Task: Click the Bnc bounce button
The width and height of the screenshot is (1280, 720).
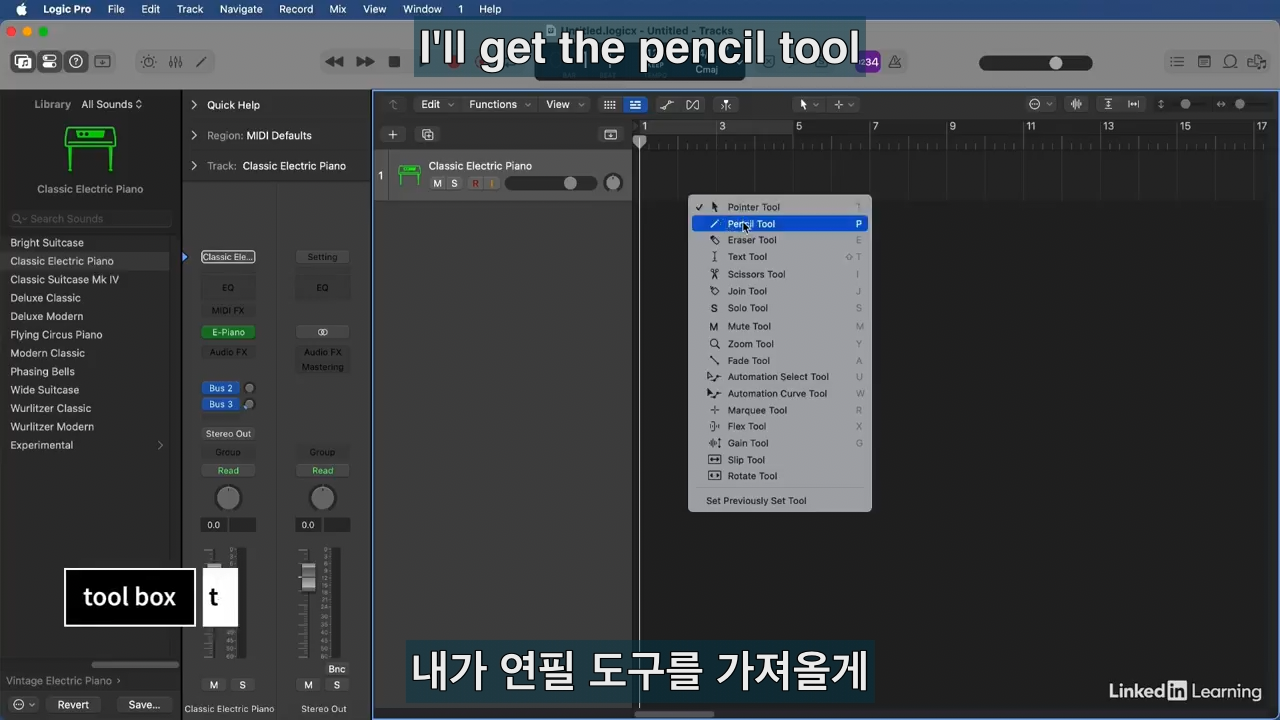Action: click(337, 669)
